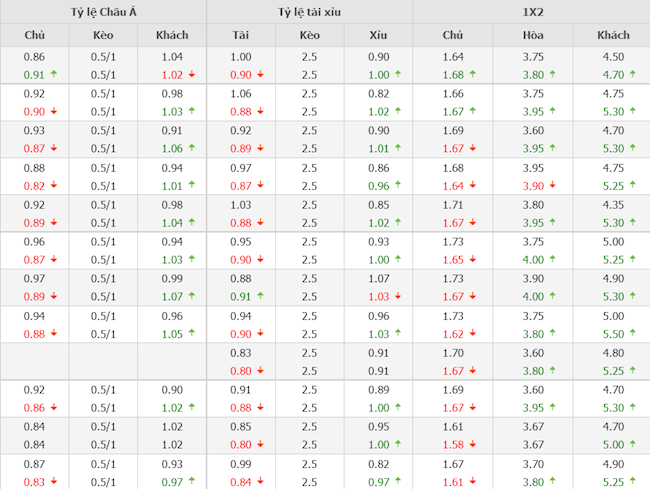This screenshot has height=489, width=650.
Task: Click the Xỉu column header
Action: tap(378, 36)
